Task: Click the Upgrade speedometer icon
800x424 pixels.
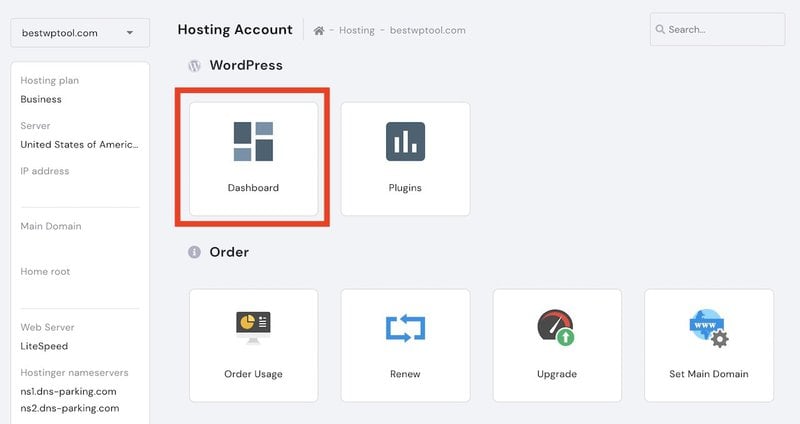Action: [556, 328]
